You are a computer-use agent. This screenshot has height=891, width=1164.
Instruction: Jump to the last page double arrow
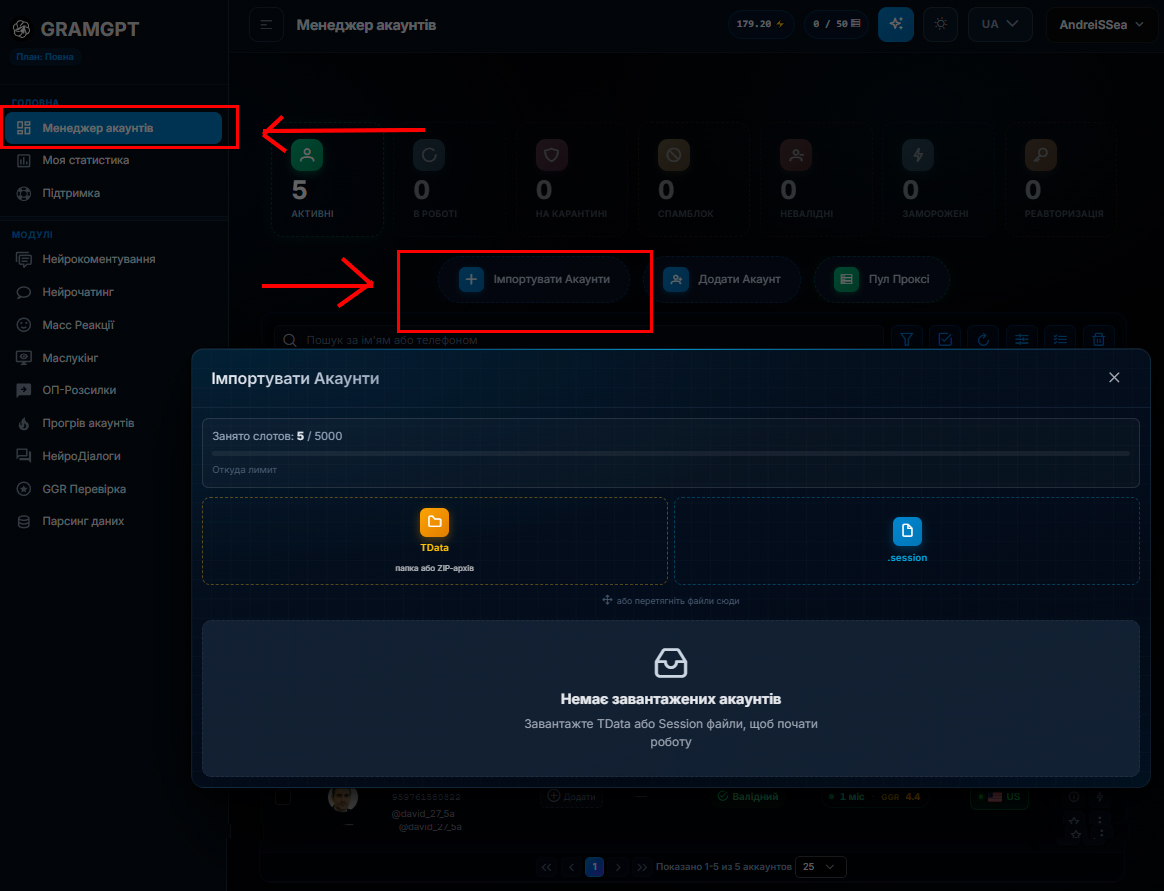pyautogui.click(x=642, y=866)
